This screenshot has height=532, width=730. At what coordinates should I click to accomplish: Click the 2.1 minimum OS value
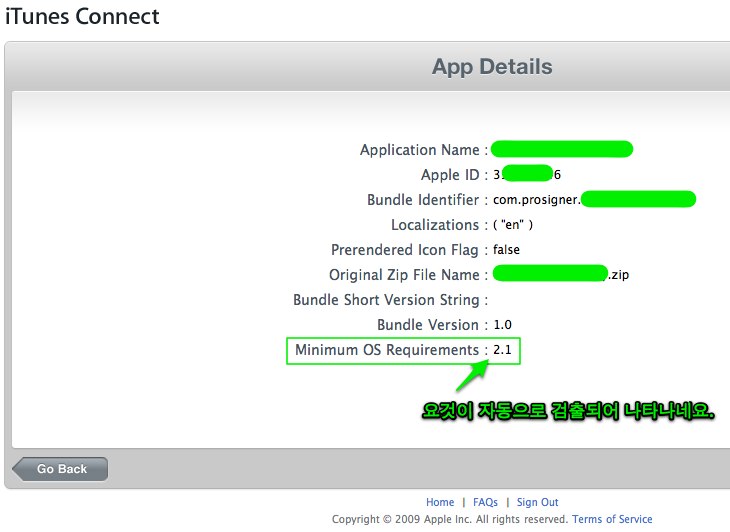(x=502, y=350)
